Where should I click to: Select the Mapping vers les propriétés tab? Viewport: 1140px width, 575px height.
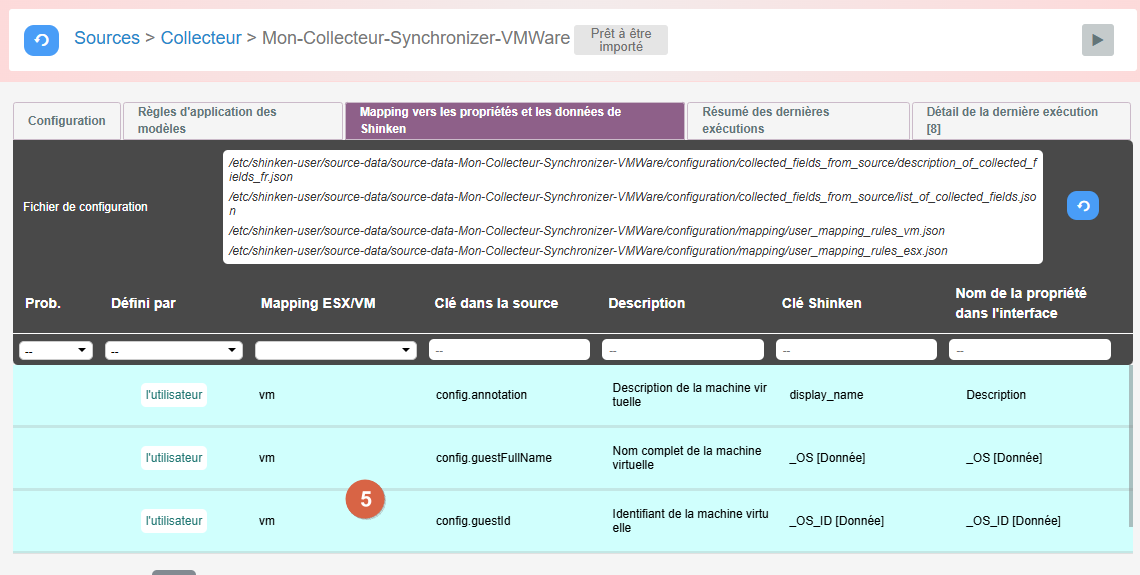(514, 121)
